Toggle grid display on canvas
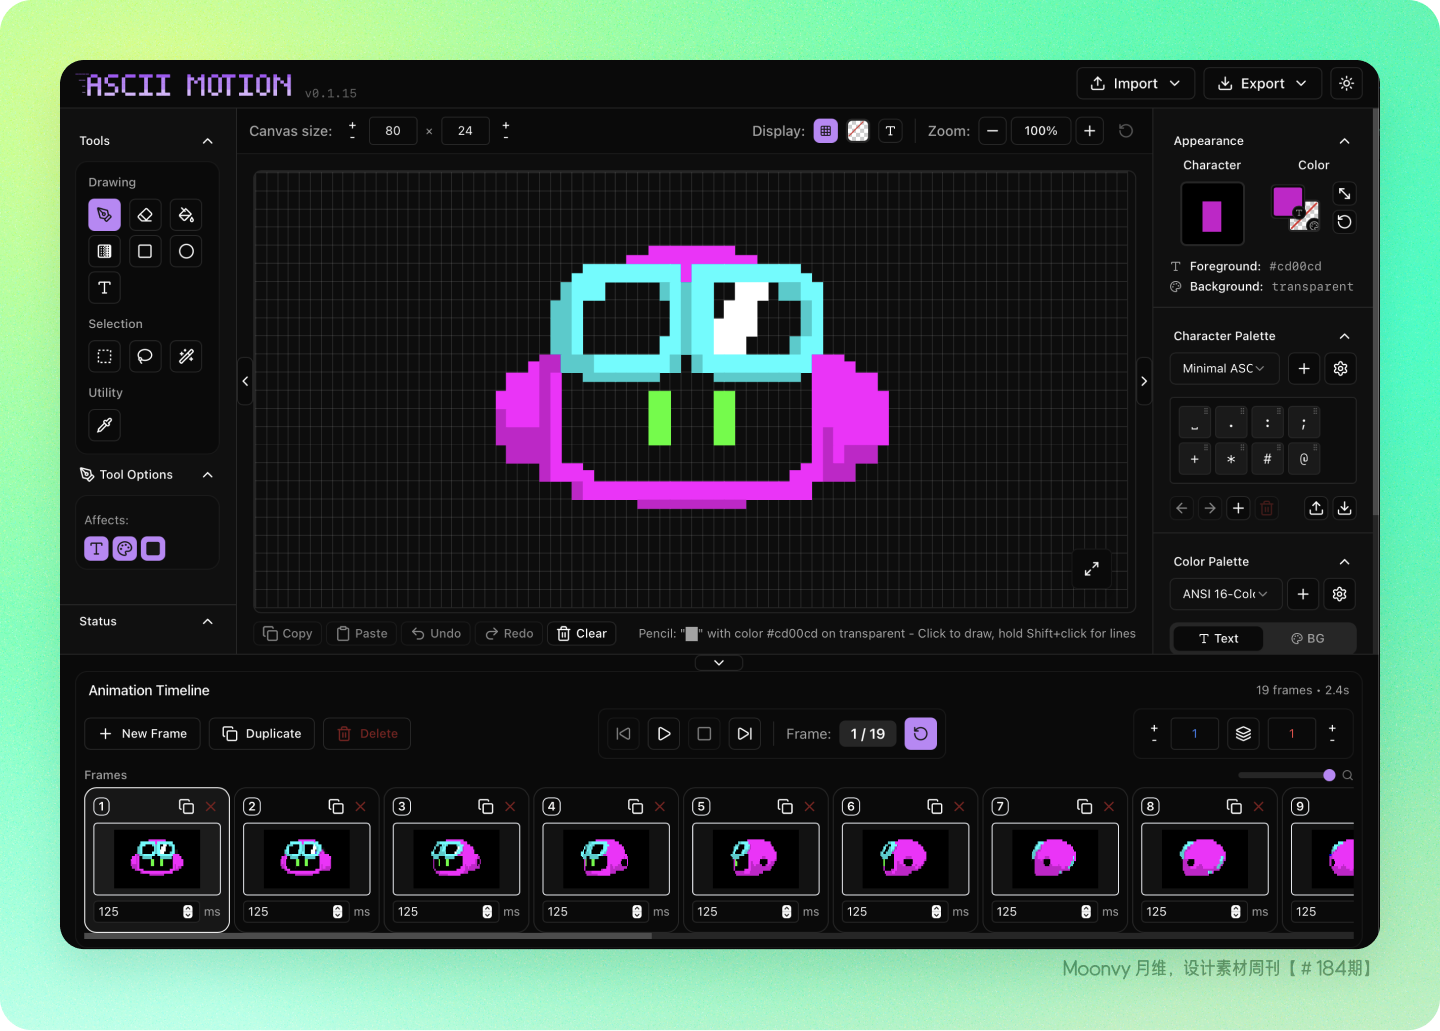 click(825, 131)
